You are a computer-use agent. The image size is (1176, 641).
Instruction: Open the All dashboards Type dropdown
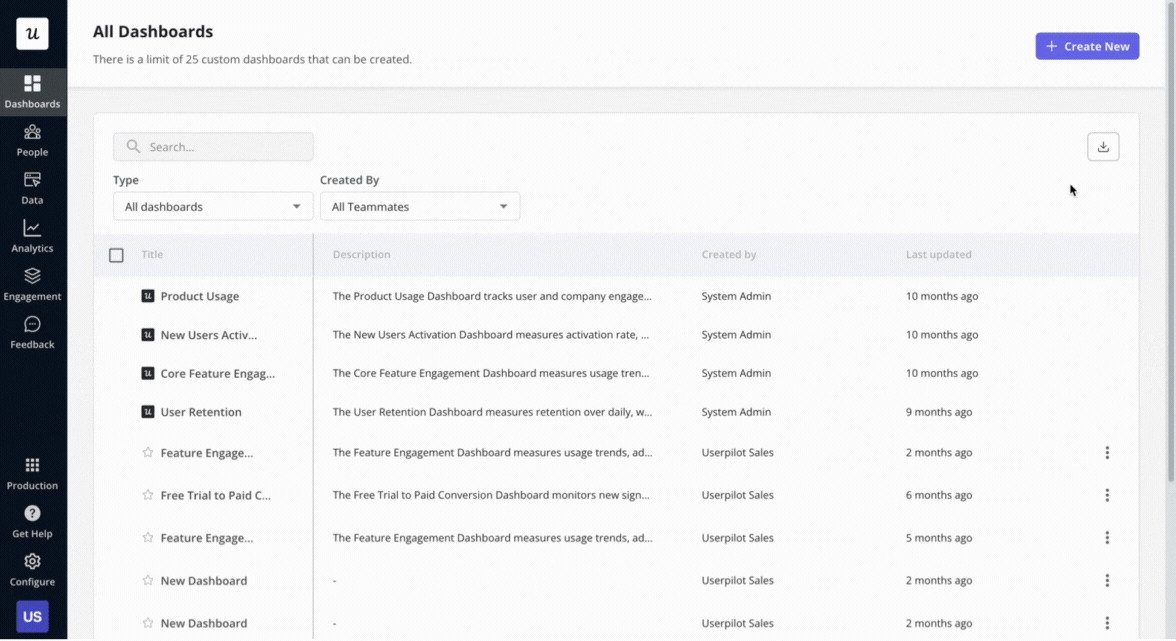pos(212,206)
